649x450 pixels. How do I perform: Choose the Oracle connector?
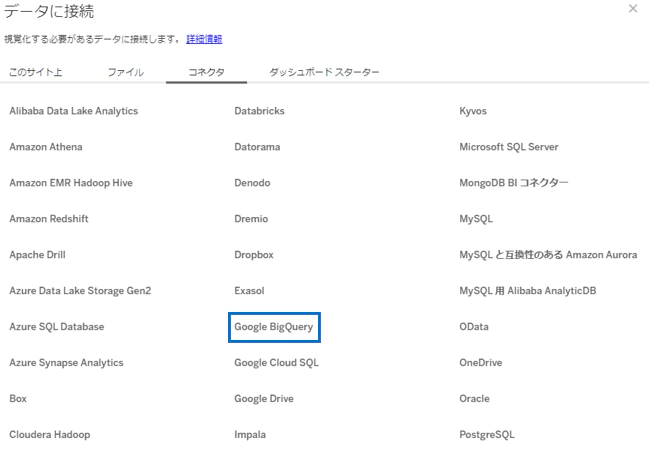pos(474,399)
